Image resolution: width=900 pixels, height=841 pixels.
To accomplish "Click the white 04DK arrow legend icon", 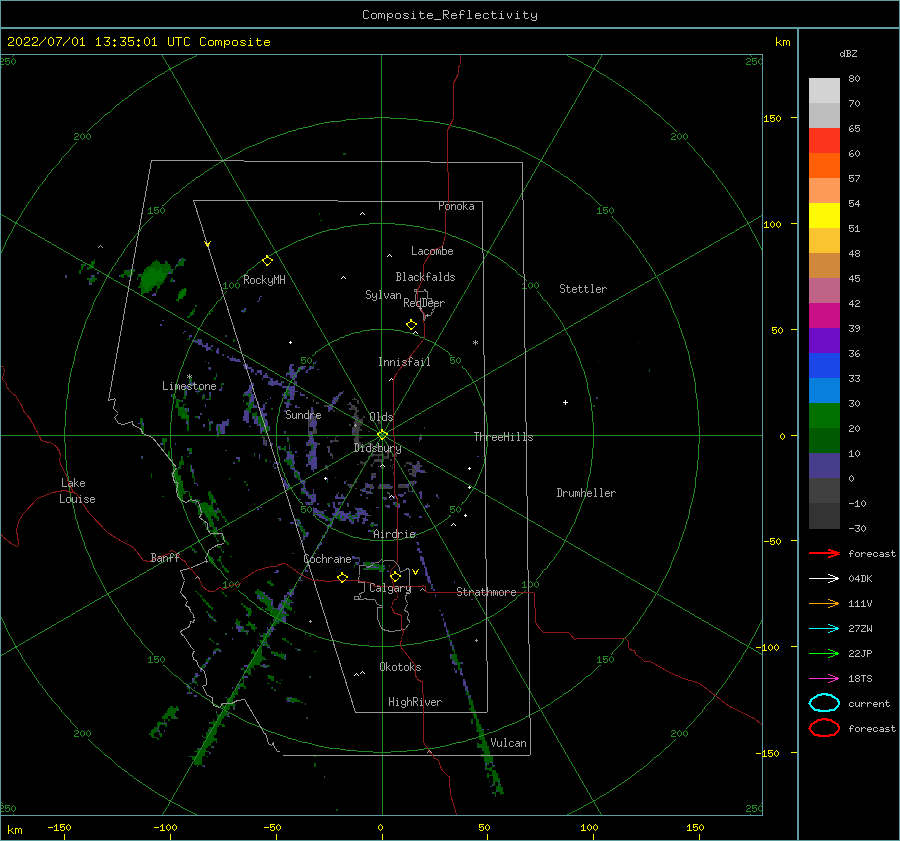I will point(824,578).
